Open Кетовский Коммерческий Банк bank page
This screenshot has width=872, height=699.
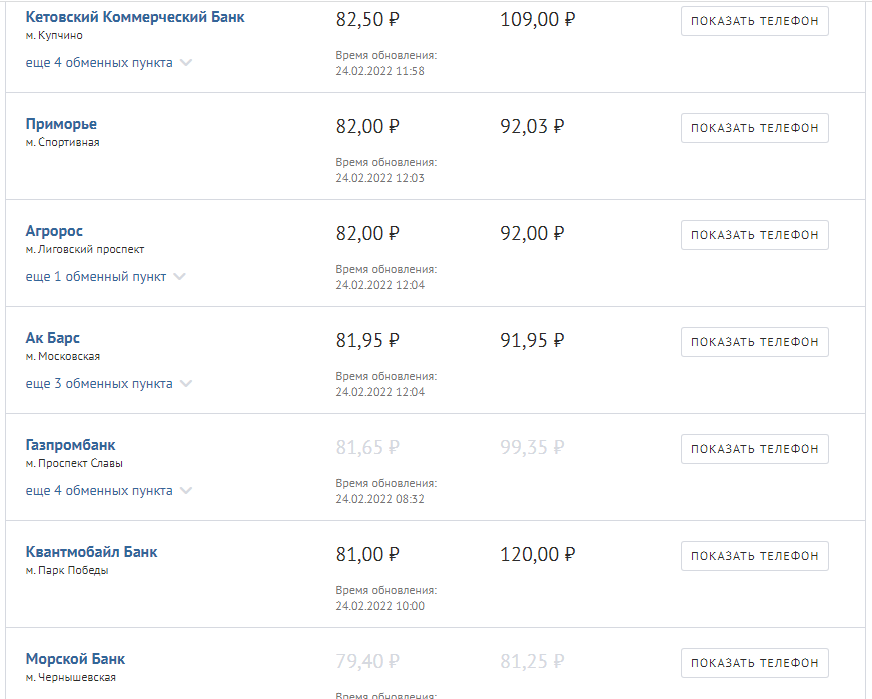coord(134,17)
